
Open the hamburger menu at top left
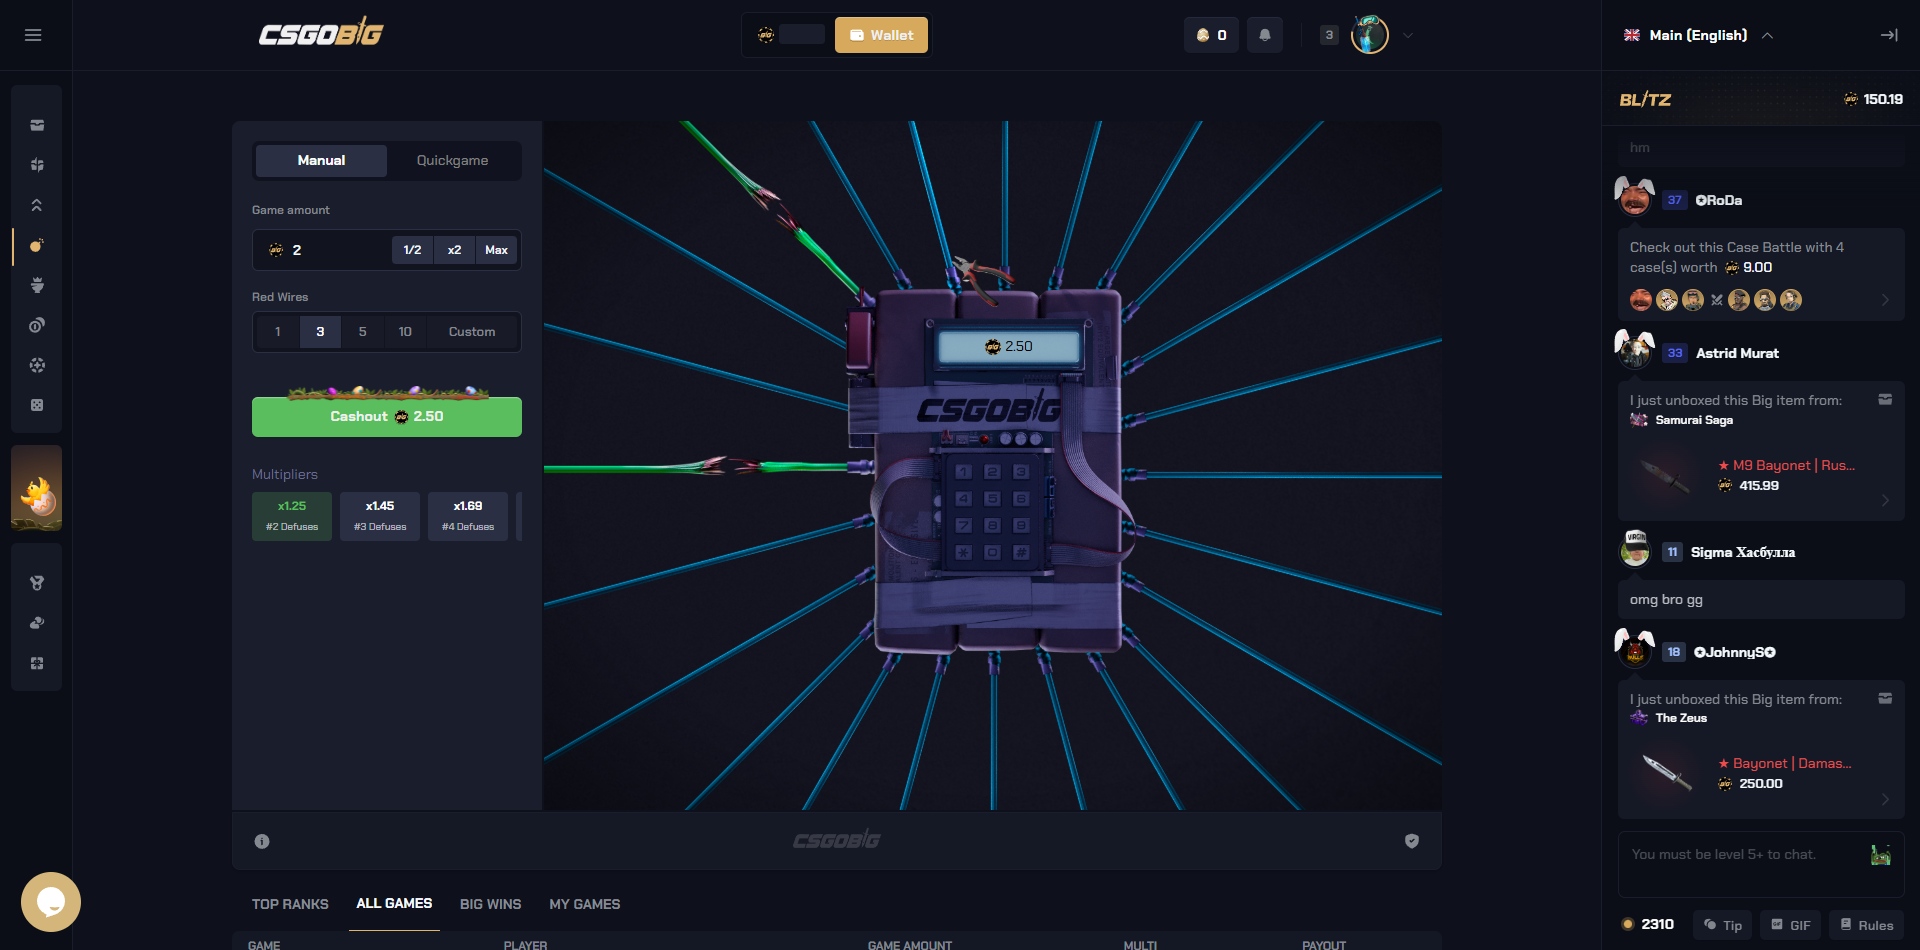point(33,35)
